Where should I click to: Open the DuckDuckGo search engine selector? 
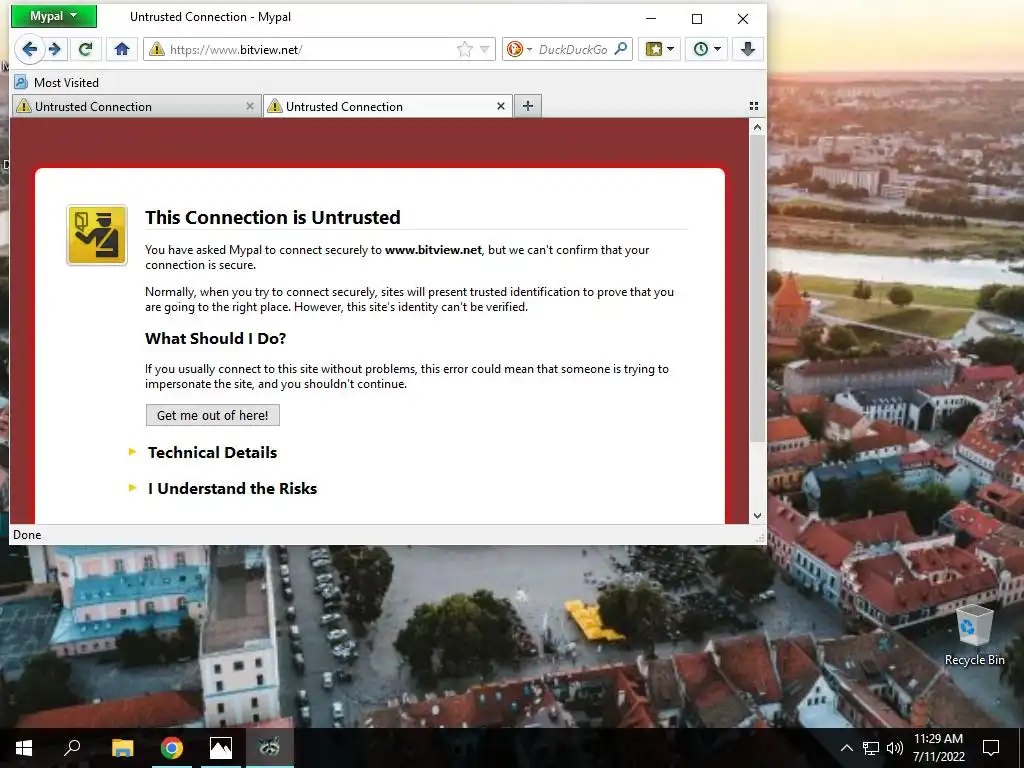(x=519, y=49)
